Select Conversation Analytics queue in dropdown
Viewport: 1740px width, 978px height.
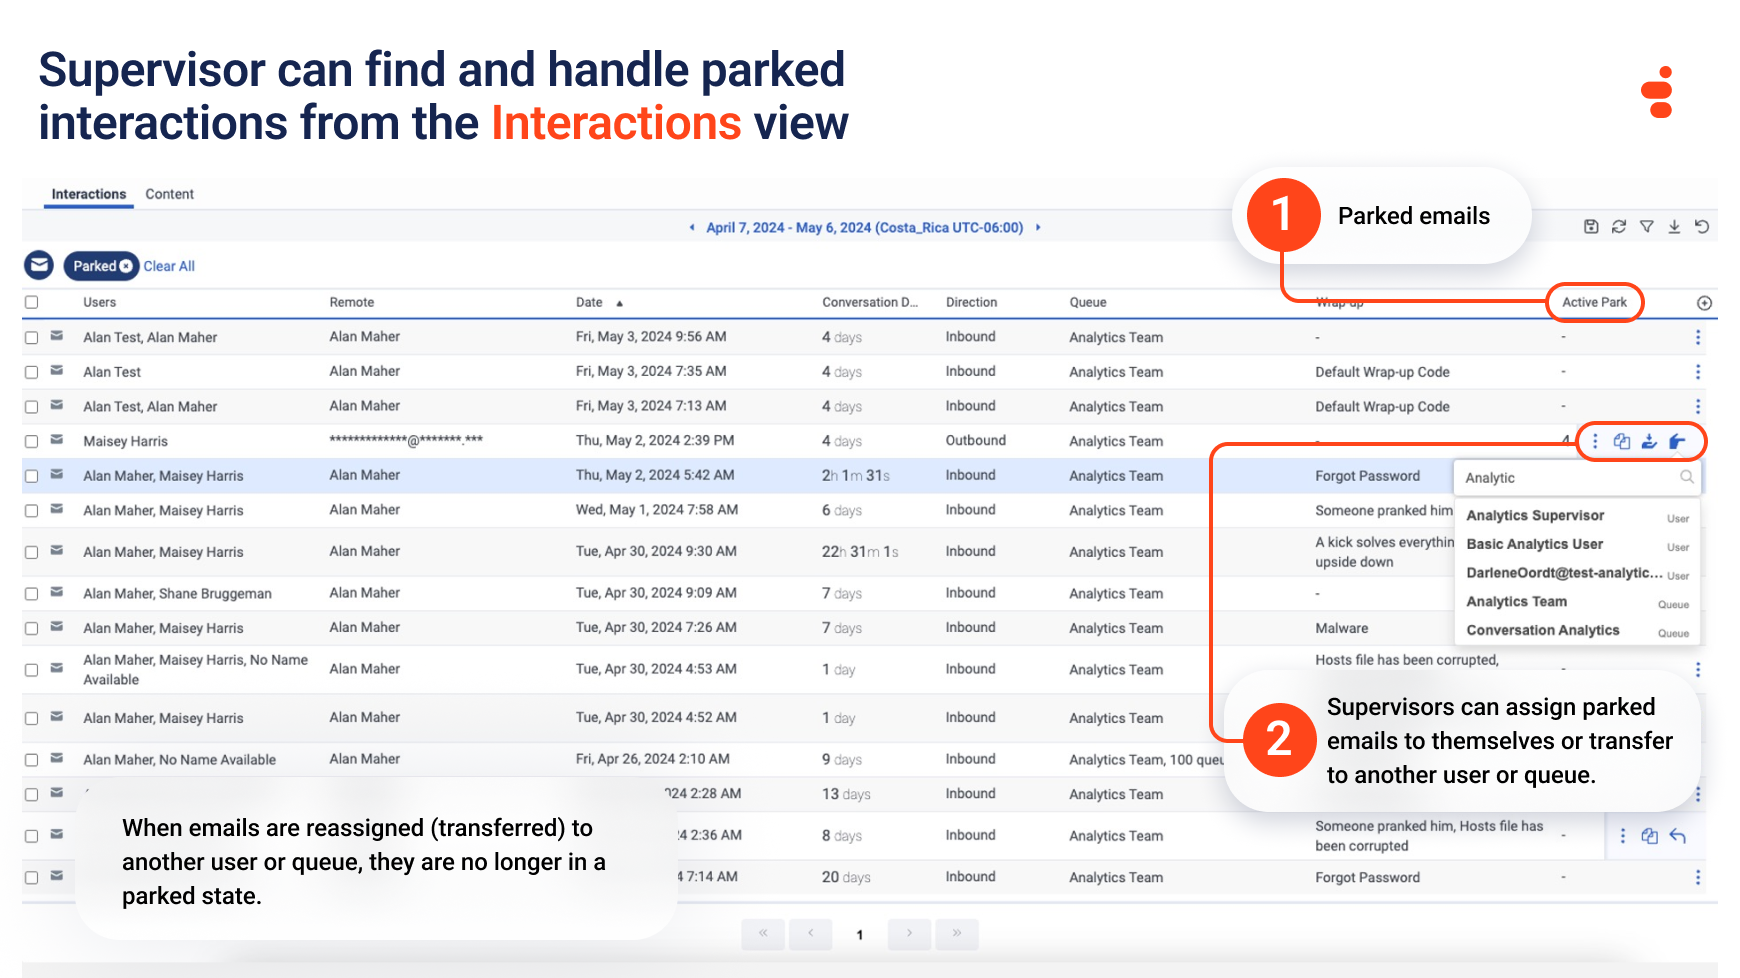(1542, 631)
